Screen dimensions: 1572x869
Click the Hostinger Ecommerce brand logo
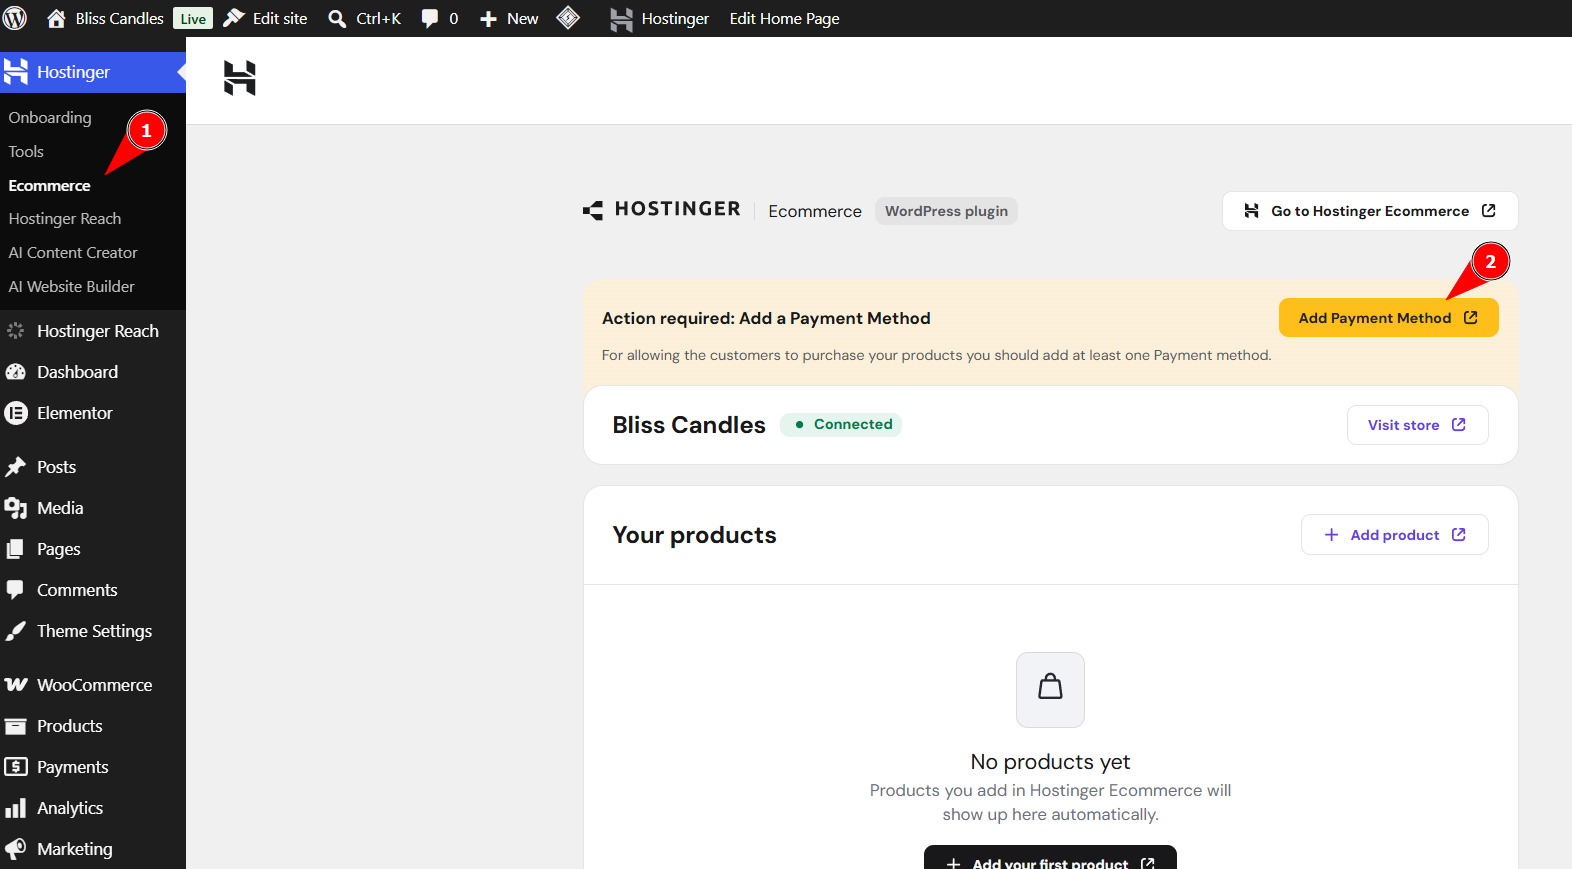coord(662,209)
